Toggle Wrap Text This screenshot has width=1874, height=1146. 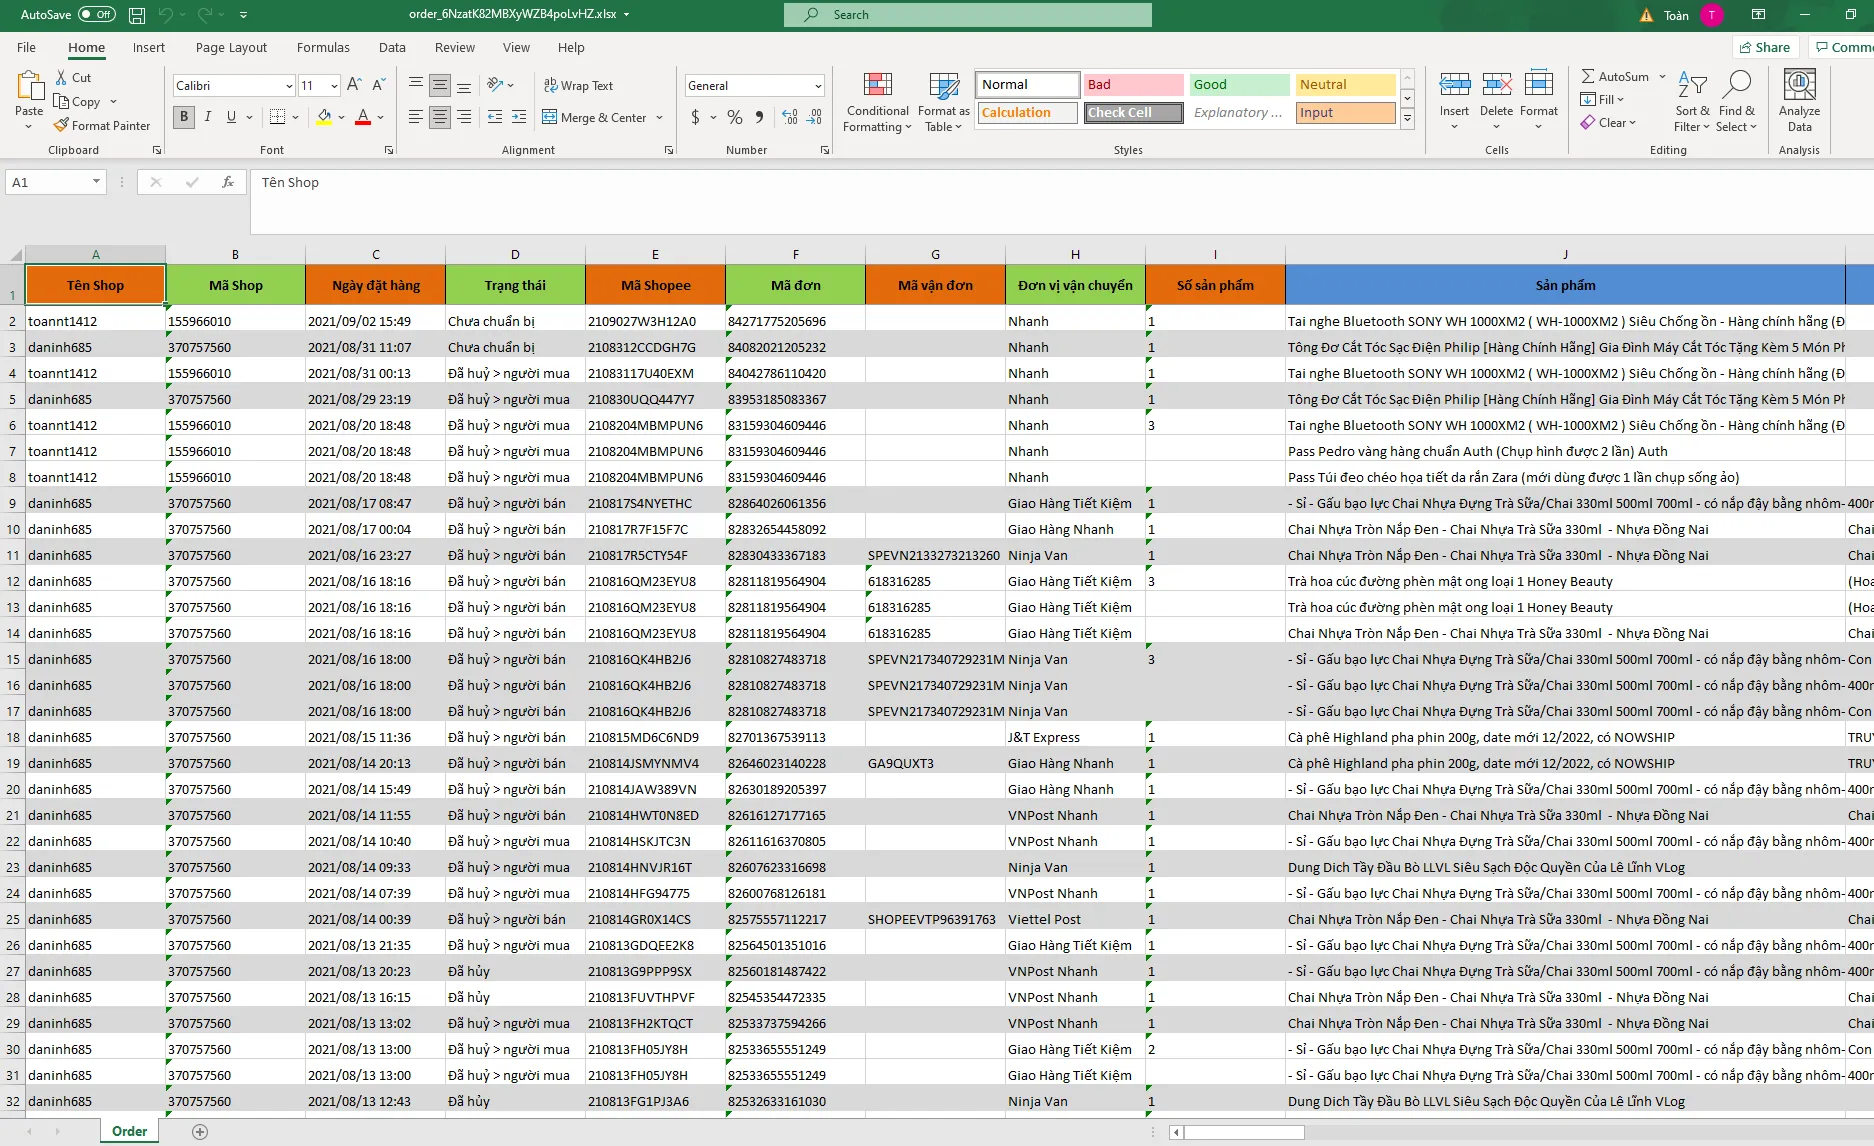pyautogui.click(x=578, y=86)
